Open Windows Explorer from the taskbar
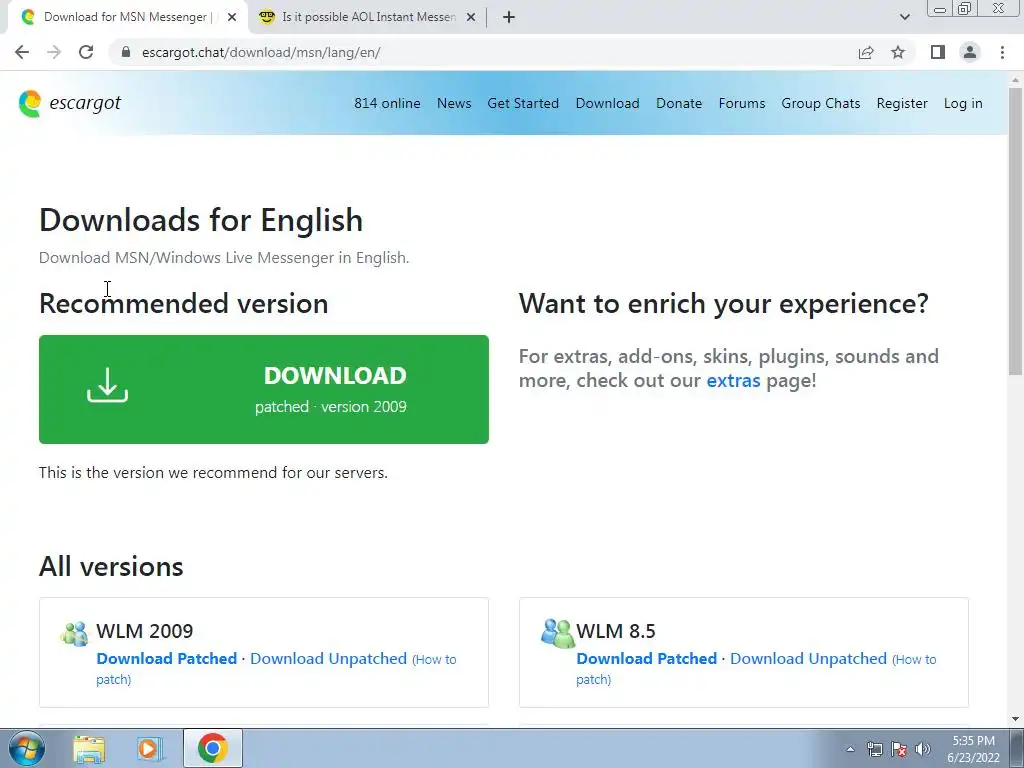The image size is (1024, 768). [89, 748]
